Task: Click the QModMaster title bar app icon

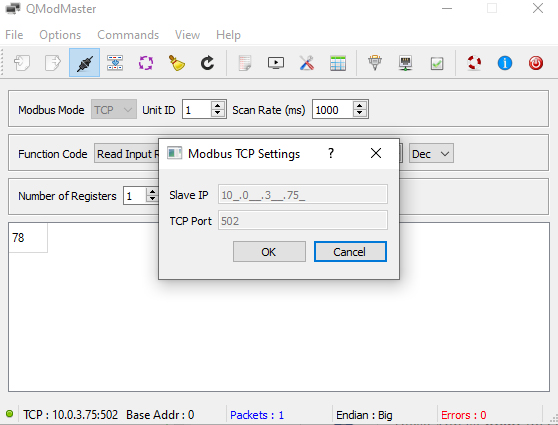Action: click(x=13, y=9)
